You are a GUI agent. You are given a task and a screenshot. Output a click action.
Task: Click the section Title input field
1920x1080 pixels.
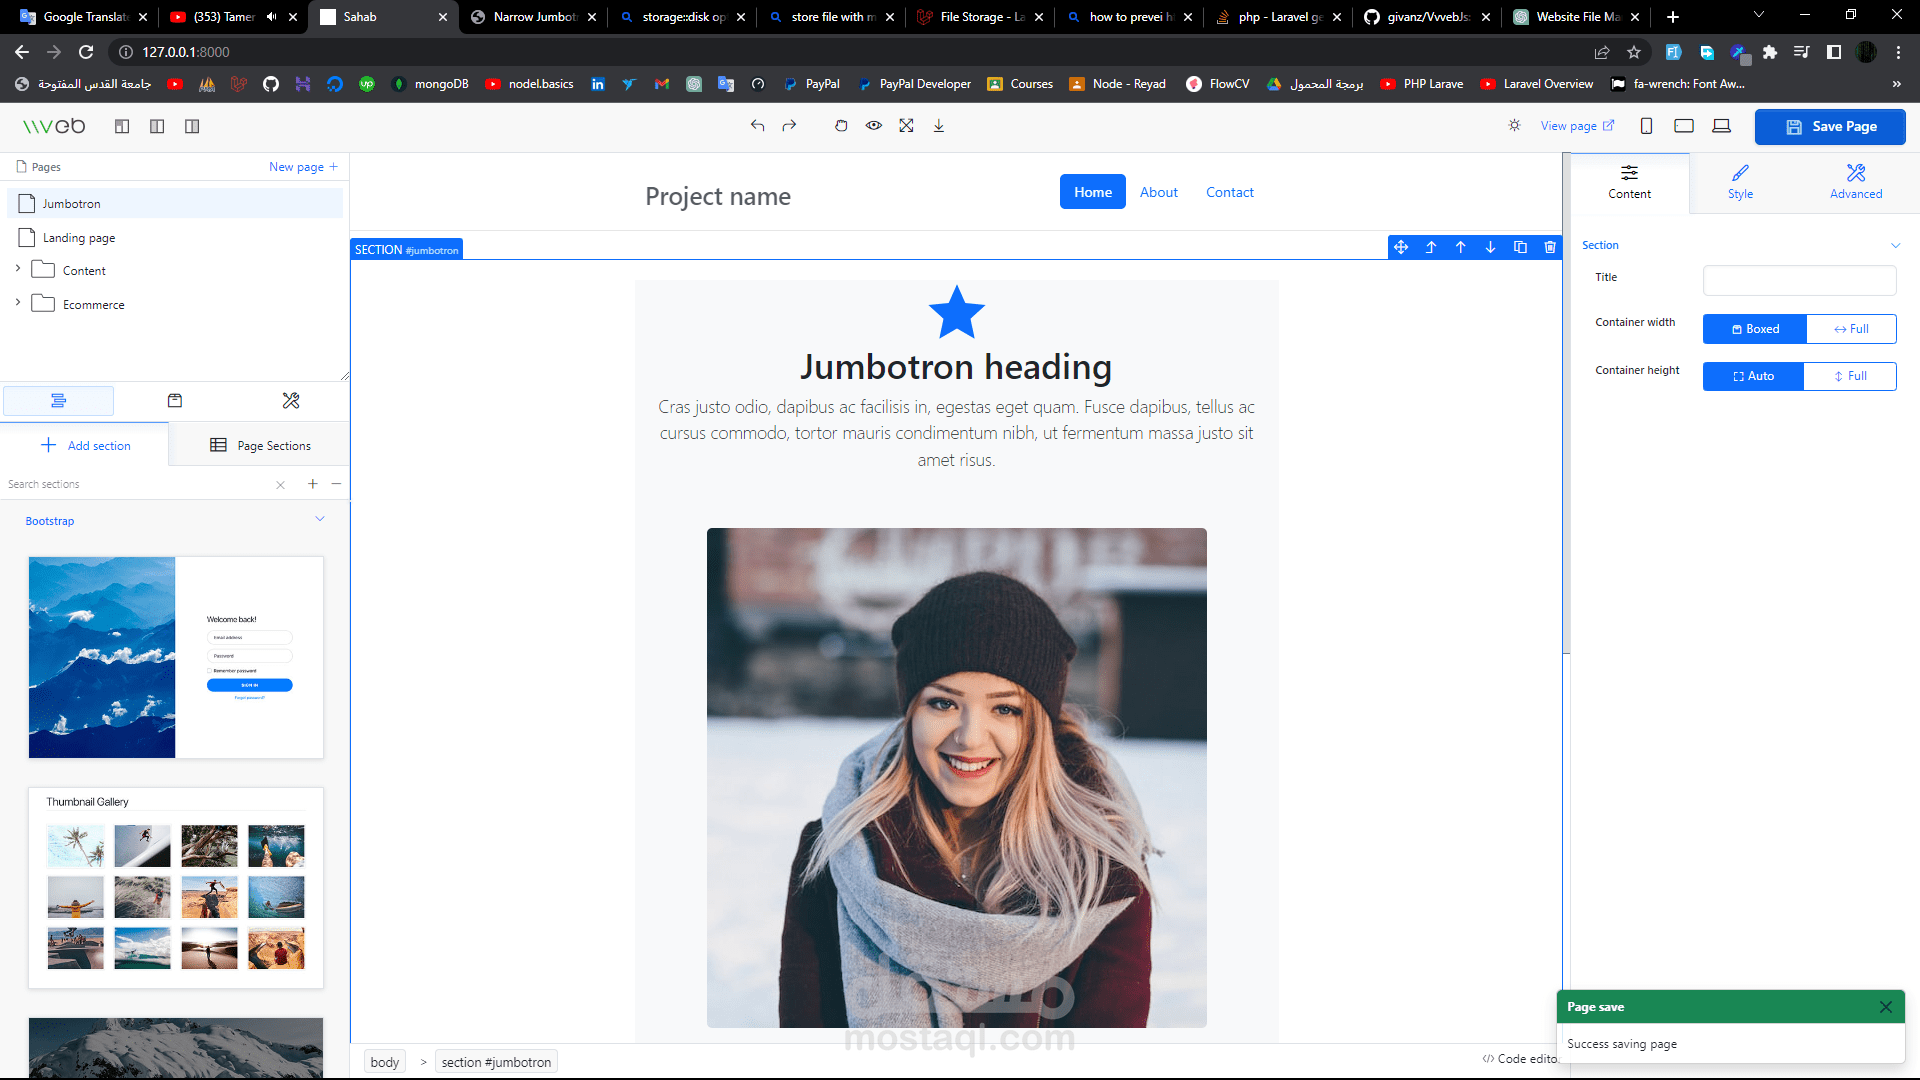tap(1799, 281)
